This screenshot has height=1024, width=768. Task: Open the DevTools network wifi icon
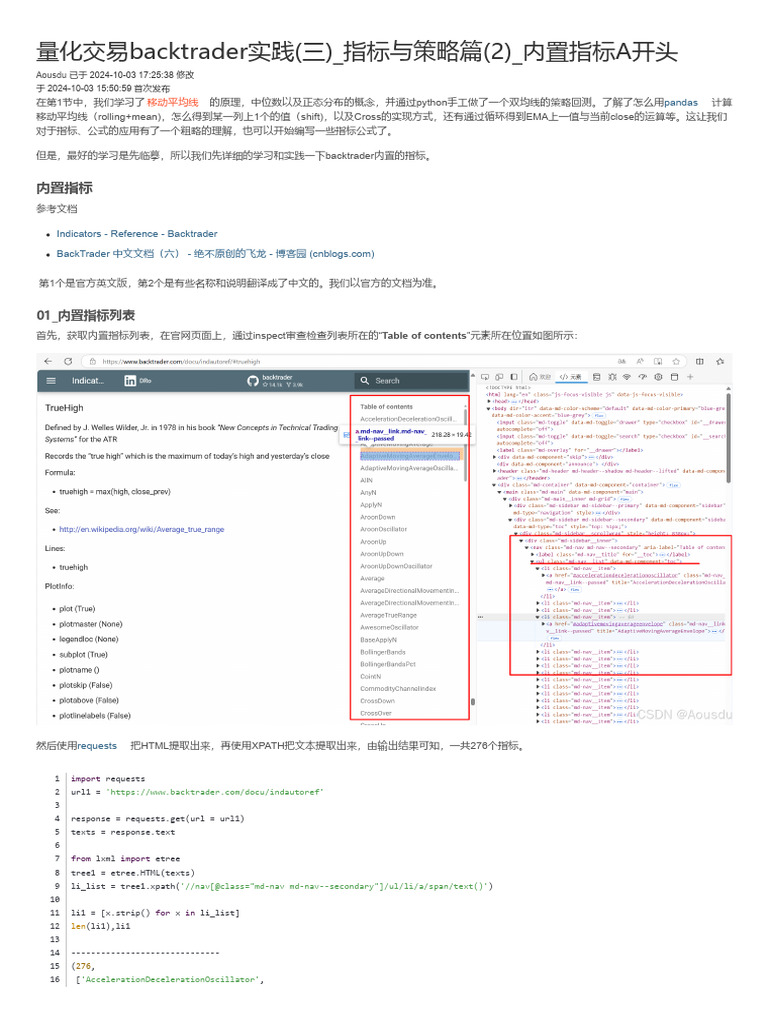pyautogui.click(x=627, y=377)
